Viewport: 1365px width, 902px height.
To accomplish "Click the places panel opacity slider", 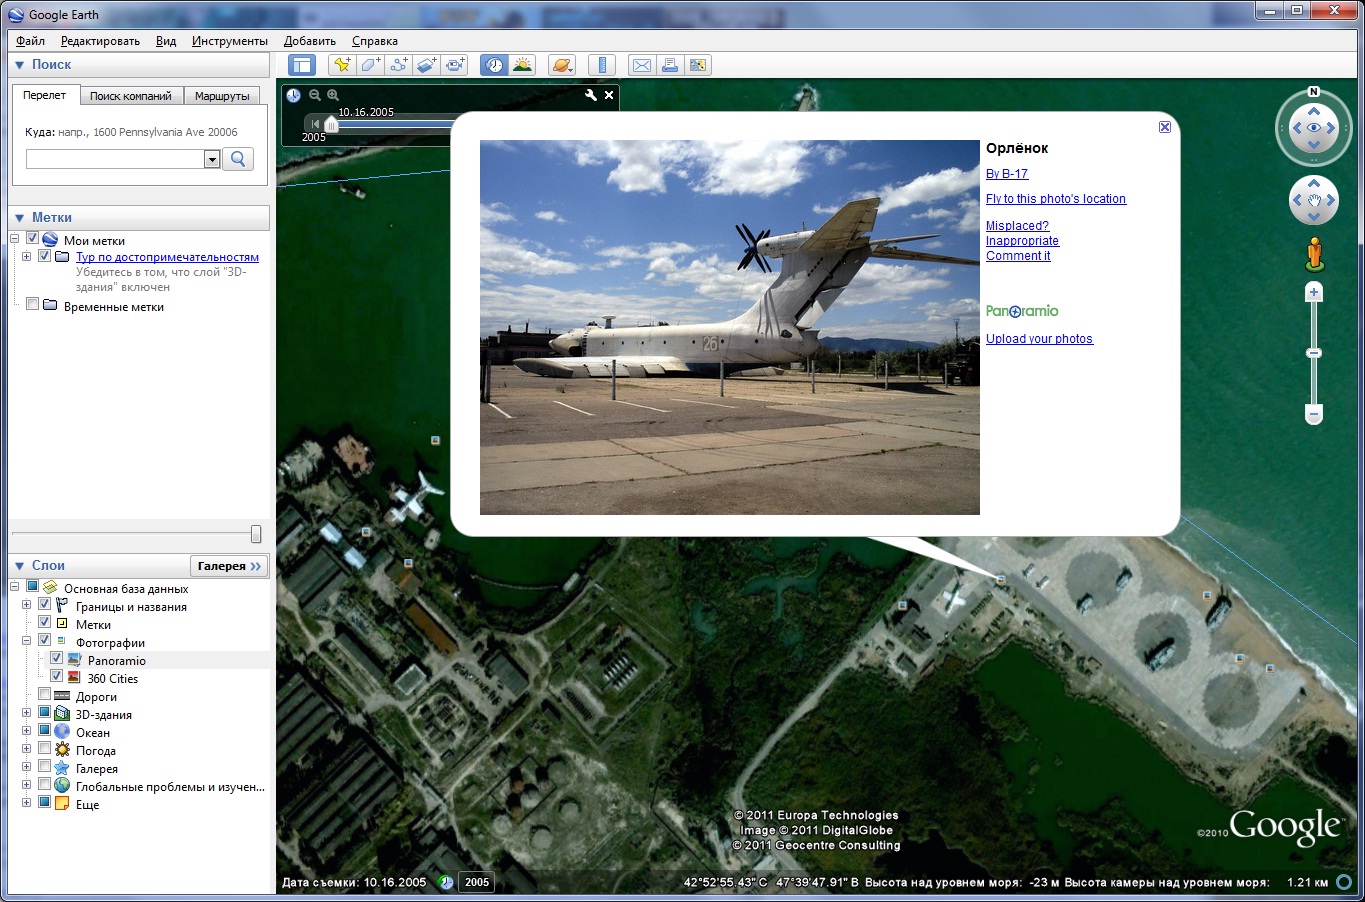I will [x=256, y=534].
